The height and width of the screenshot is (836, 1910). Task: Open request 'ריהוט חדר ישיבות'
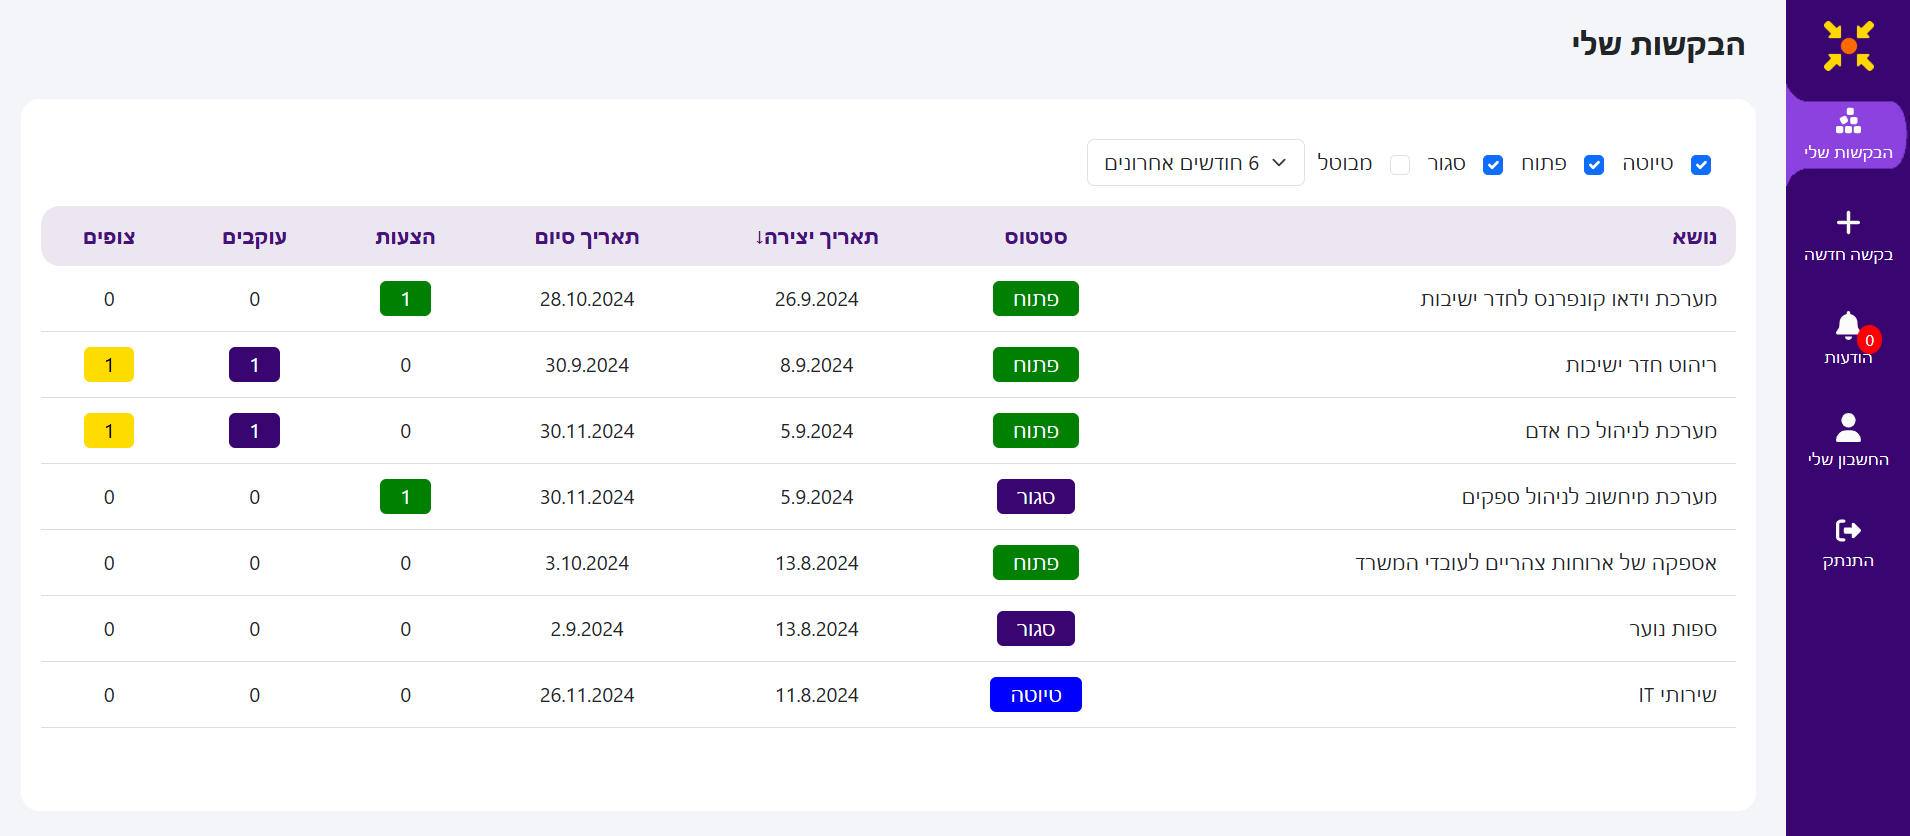tap(1640, 365)
